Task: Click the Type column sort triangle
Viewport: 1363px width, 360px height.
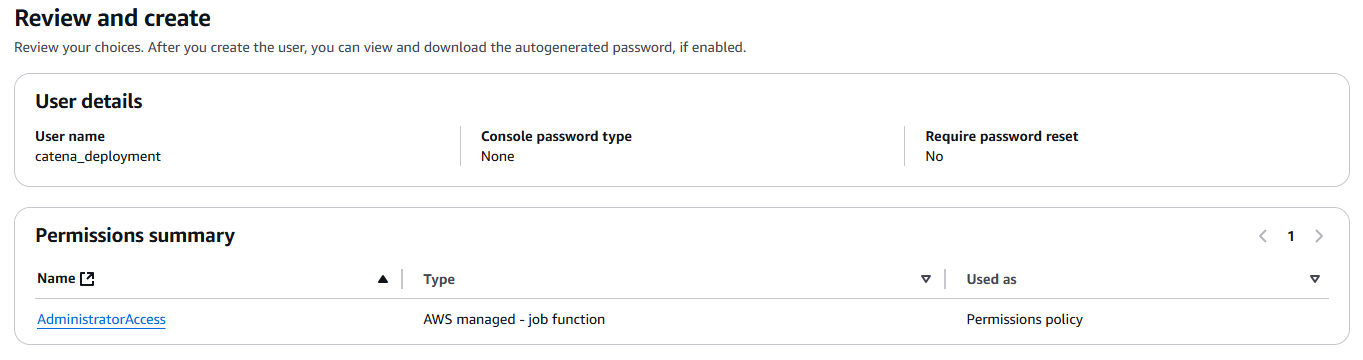Action: 926,280
